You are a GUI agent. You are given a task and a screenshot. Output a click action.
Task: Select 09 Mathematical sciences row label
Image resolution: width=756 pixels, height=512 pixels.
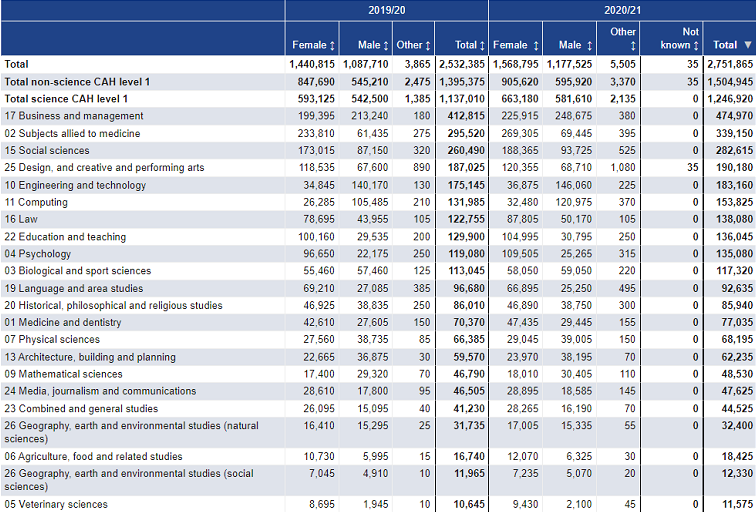[63, 374]
